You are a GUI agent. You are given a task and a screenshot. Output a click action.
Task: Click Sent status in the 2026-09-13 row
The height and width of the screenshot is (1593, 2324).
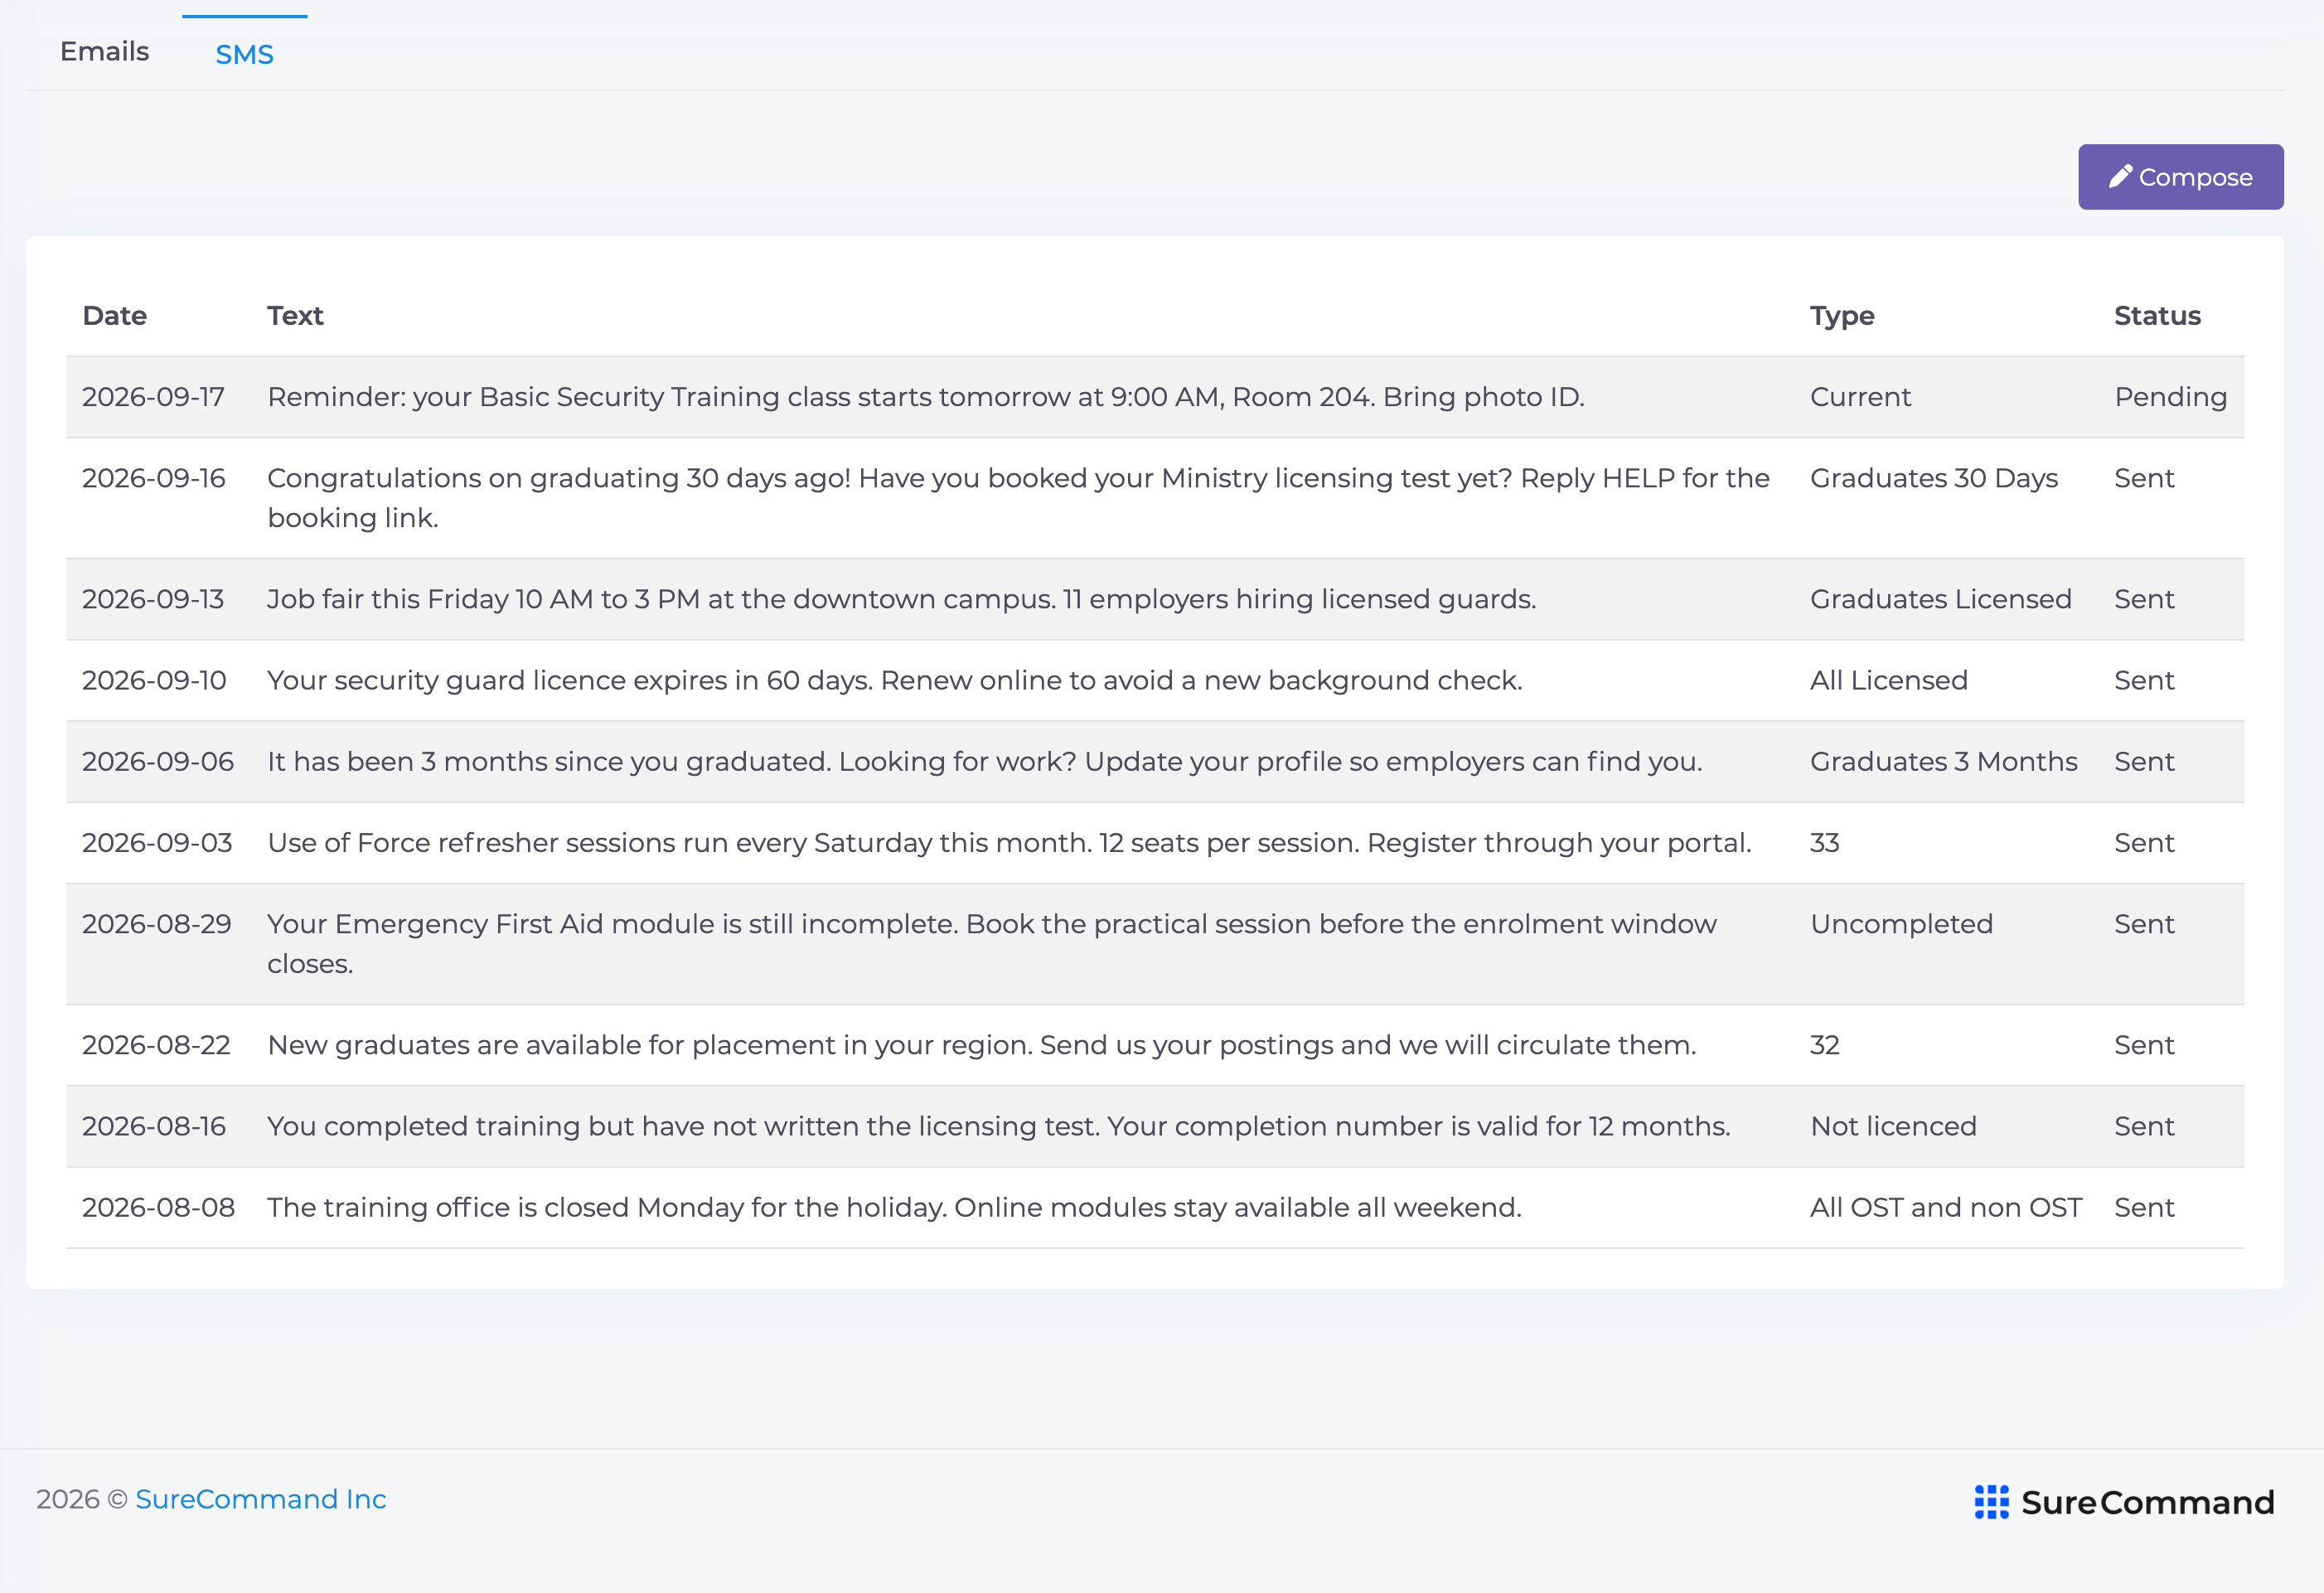2144,599
